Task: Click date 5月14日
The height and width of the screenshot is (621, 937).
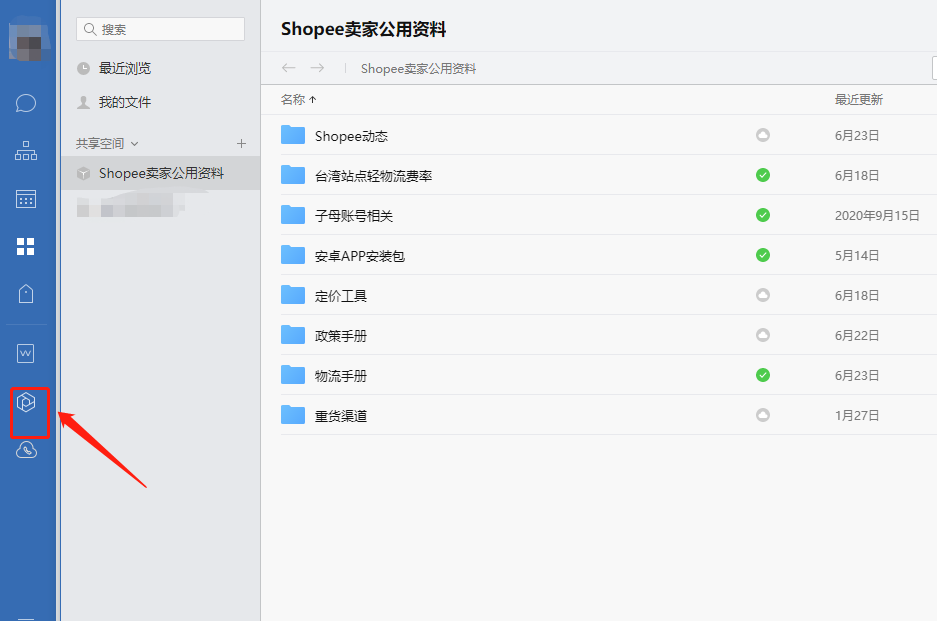Action: 857,256
